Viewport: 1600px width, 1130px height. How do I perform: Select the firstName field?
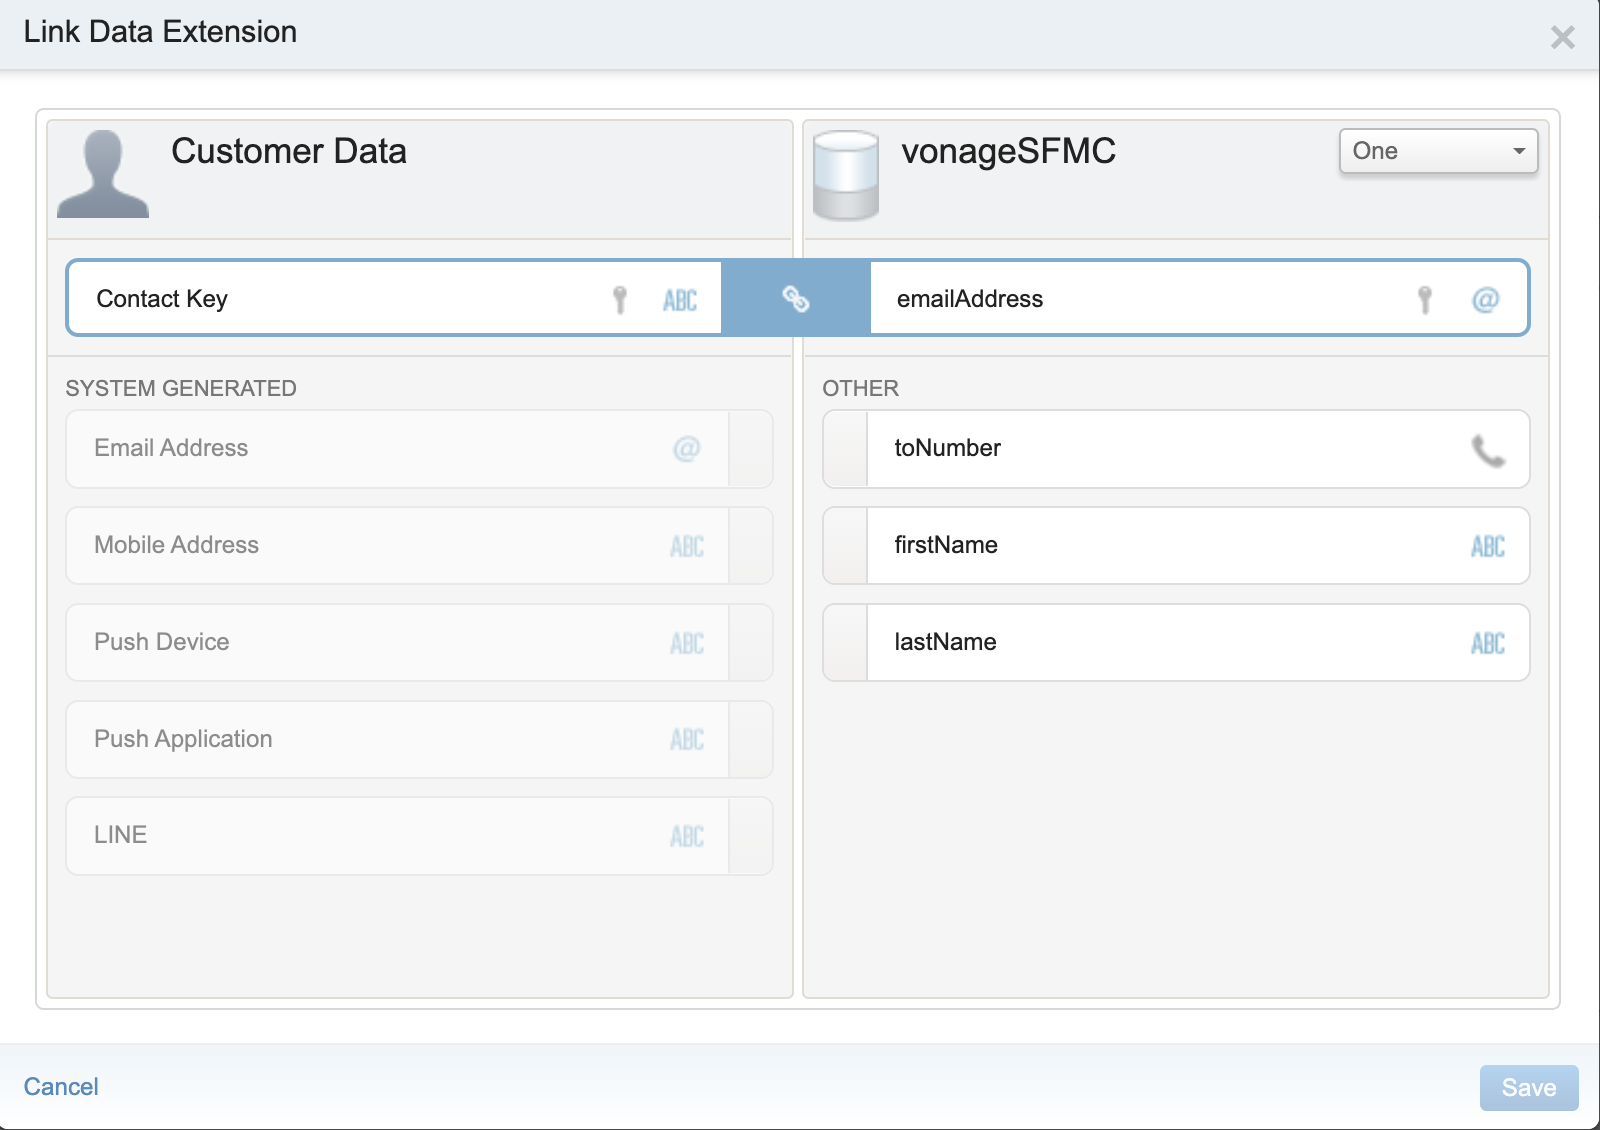(1176, 545)
